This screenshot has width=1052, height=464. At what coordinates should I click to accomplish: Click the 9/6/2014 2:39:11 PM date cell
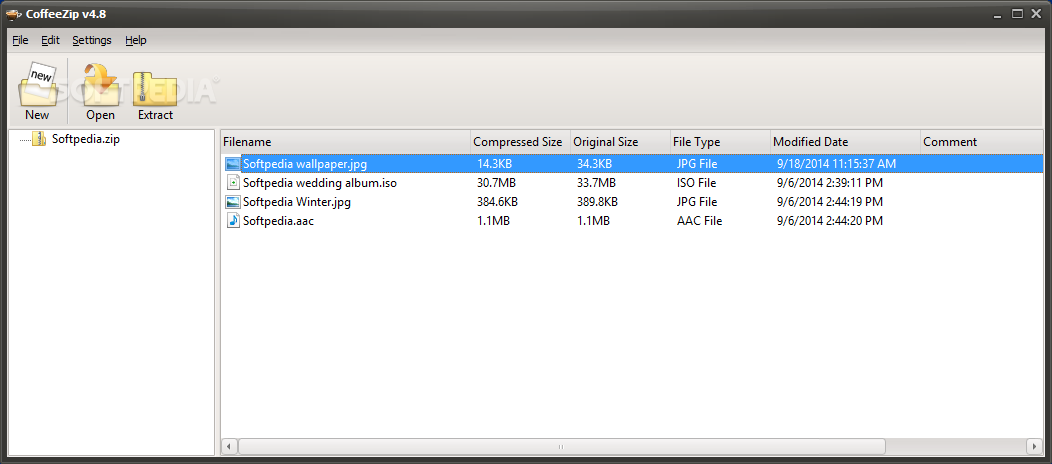point(829,182)
